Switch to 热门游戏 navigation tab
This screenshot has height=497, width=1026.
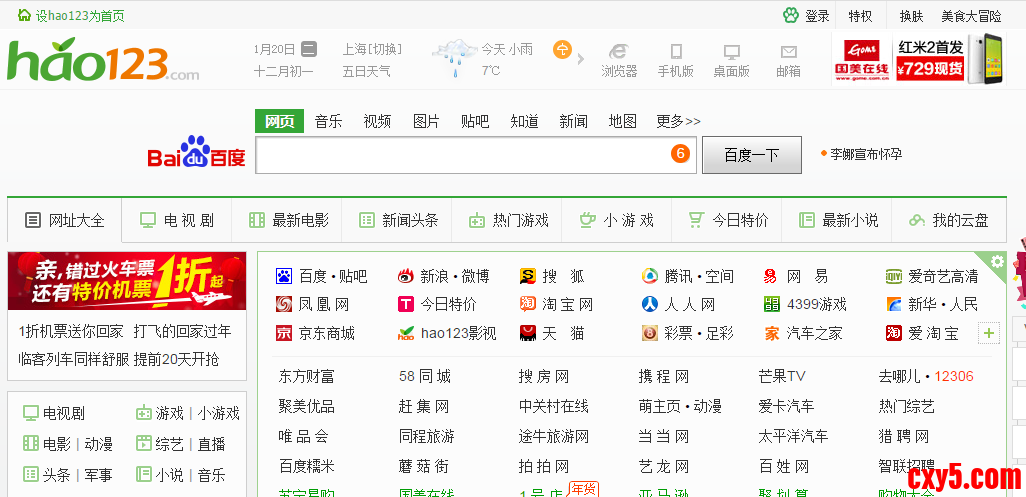tap(506, 220)
